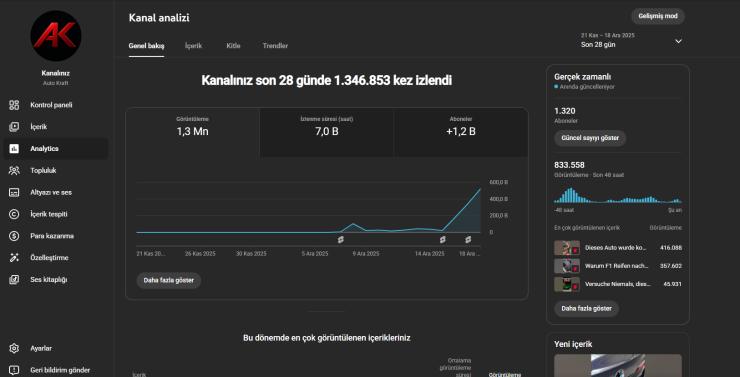Click the Kanalınız channel name label
740x377 pixels.
56,73
